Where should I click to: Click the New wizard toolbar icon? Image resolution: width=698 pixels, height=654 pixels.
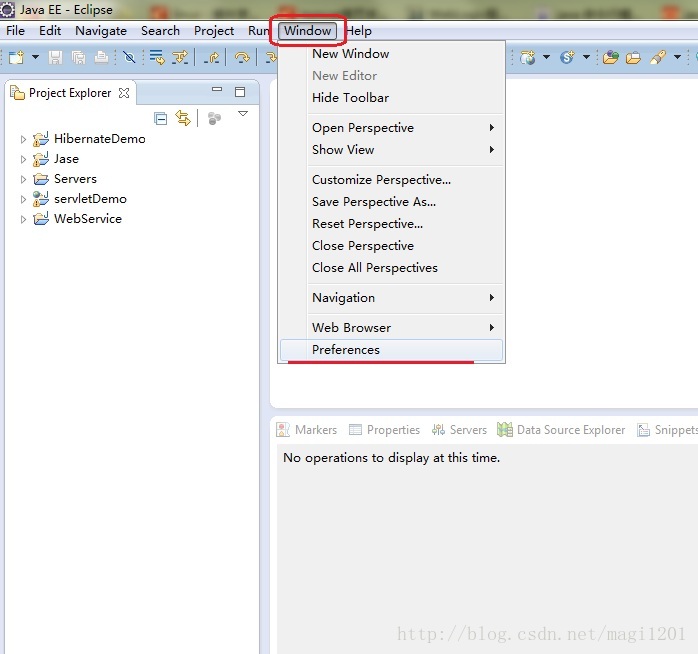(16, 57)
